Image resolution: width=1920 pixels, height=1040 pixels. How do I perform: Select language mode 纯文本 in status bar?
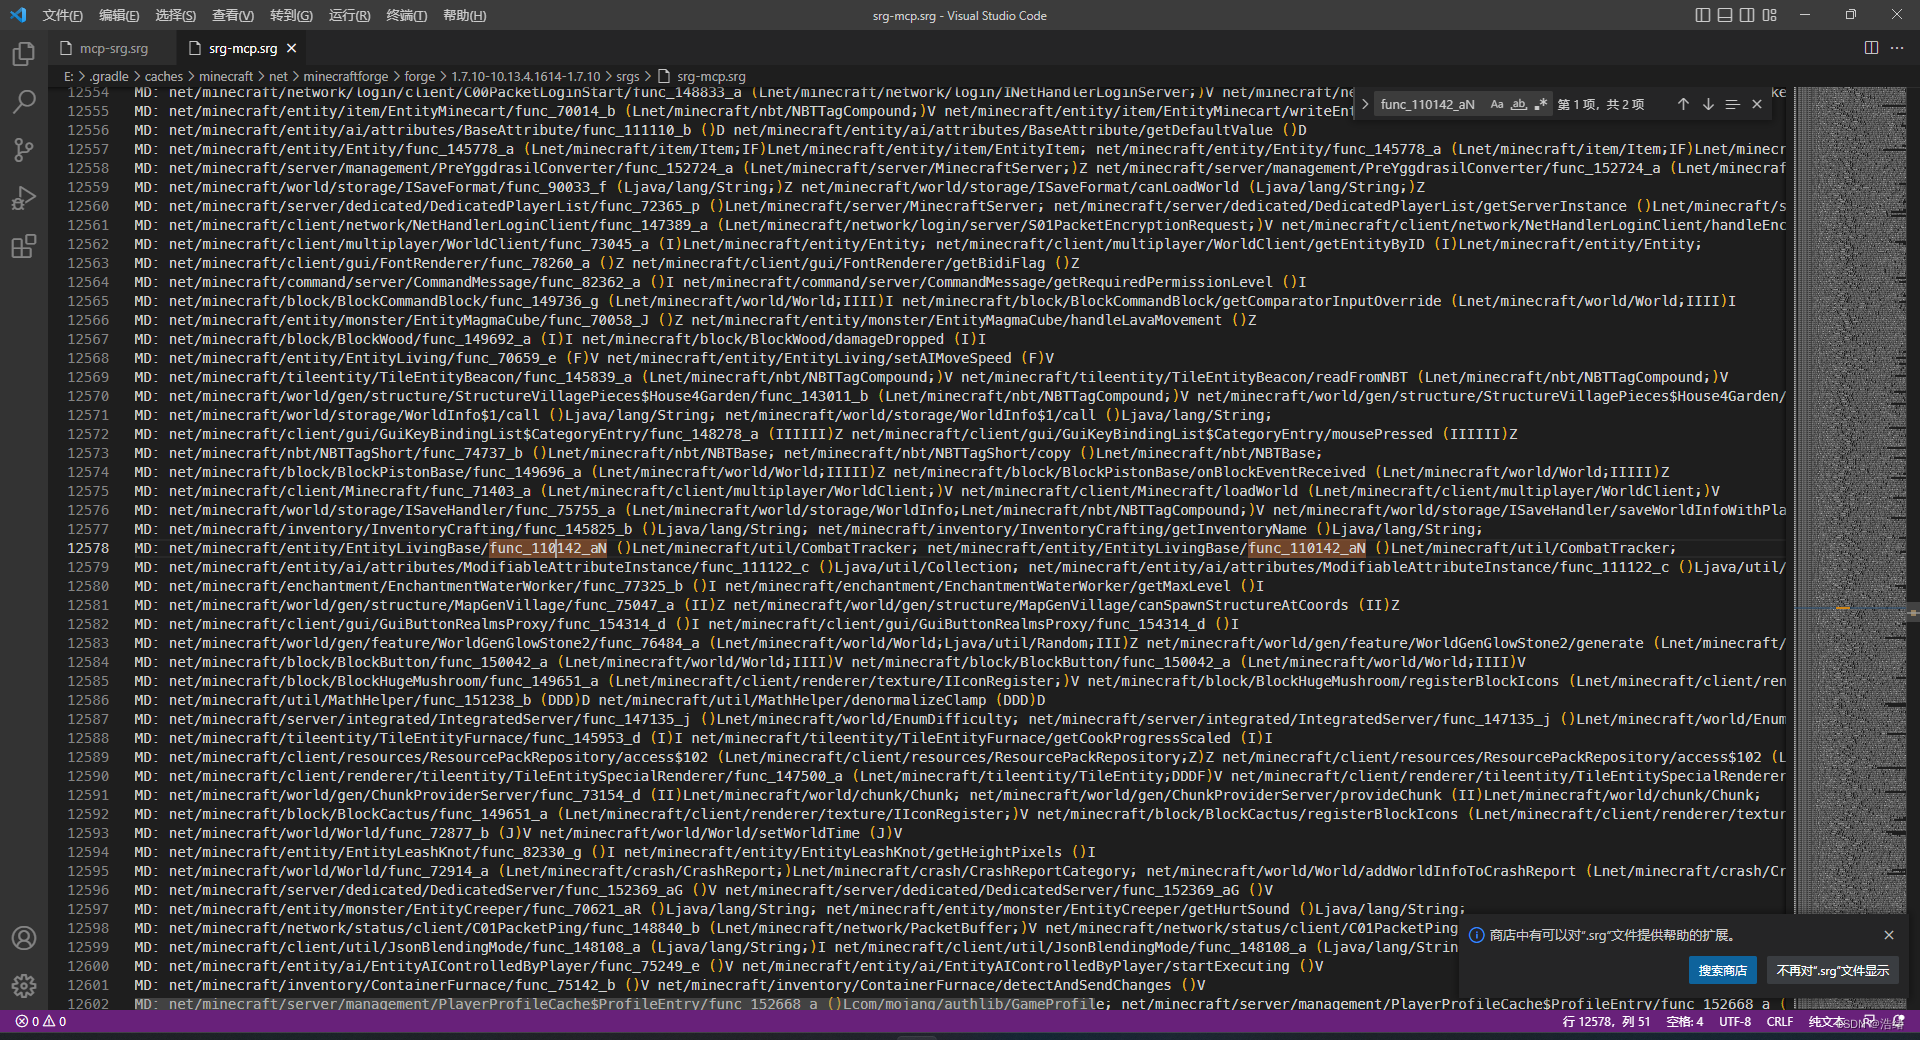point(1826,1021)
